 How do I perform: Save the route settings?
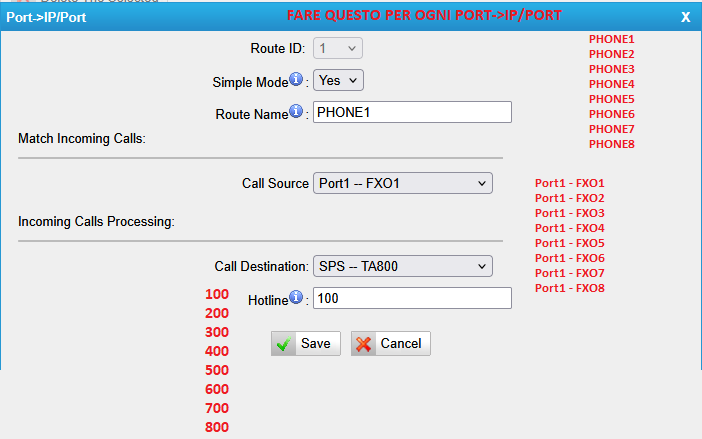tap(305, 343)
